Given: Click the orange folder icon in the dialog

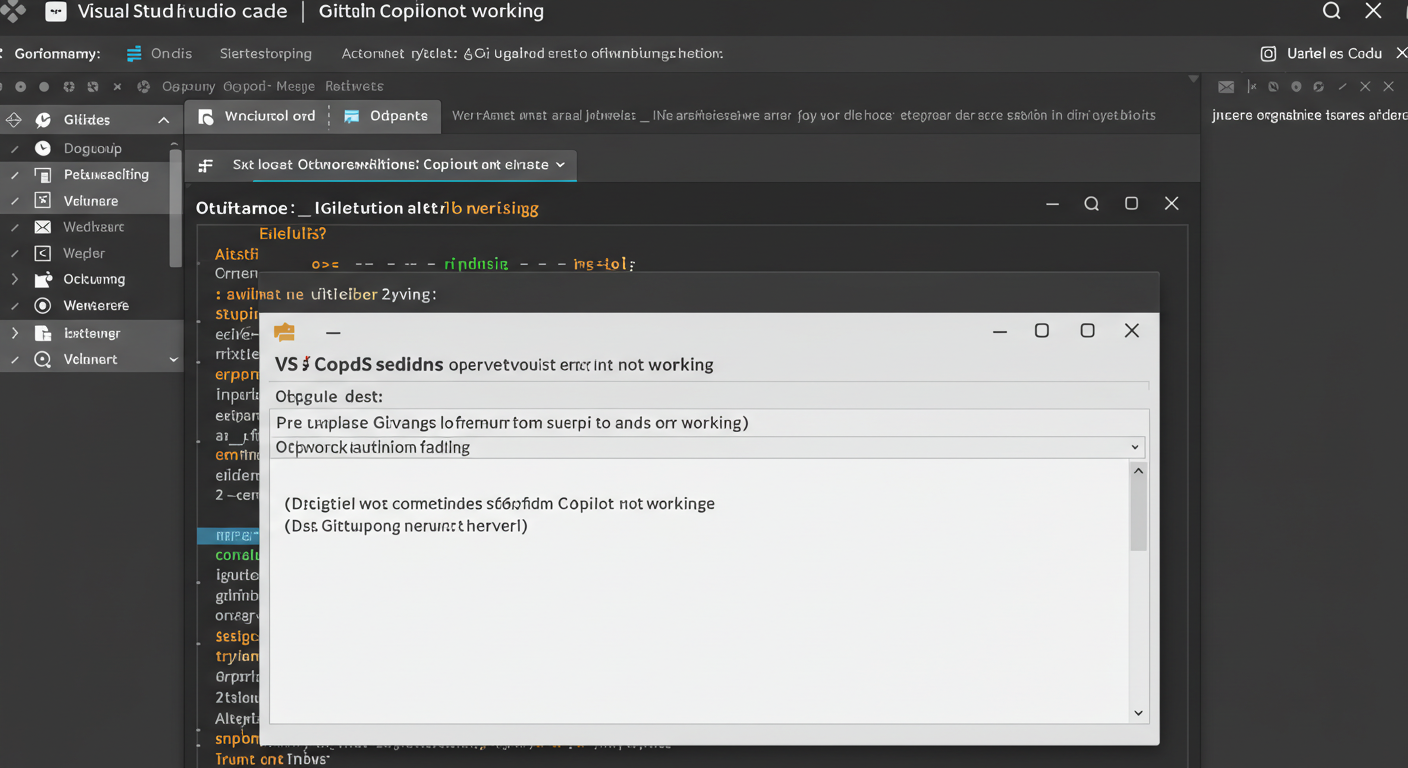Looking at the screenshot, I should [285, 332].
